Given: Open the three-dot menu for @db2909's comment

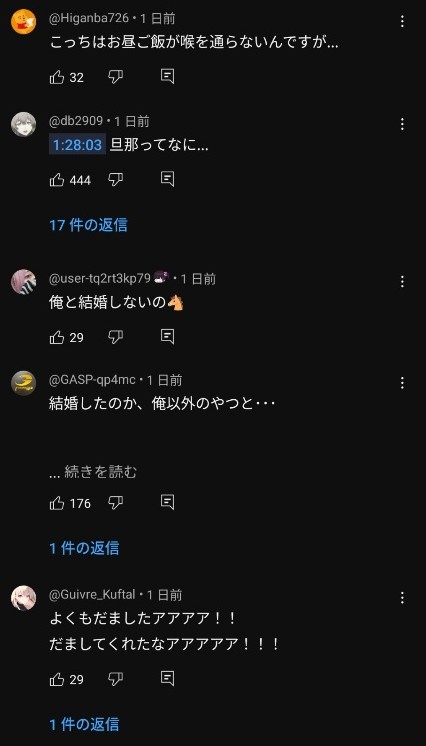Looking at the screenshot, I should (x=402, y=125).
